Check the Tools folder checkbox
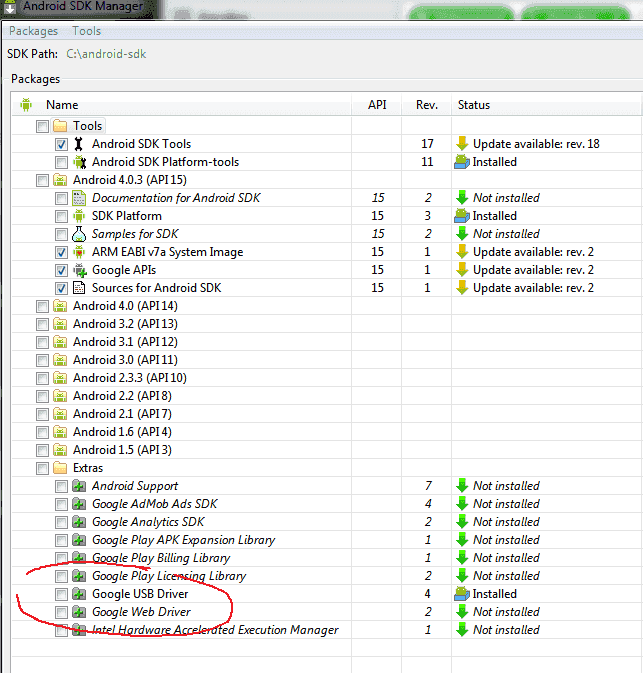 click(42, 126)
